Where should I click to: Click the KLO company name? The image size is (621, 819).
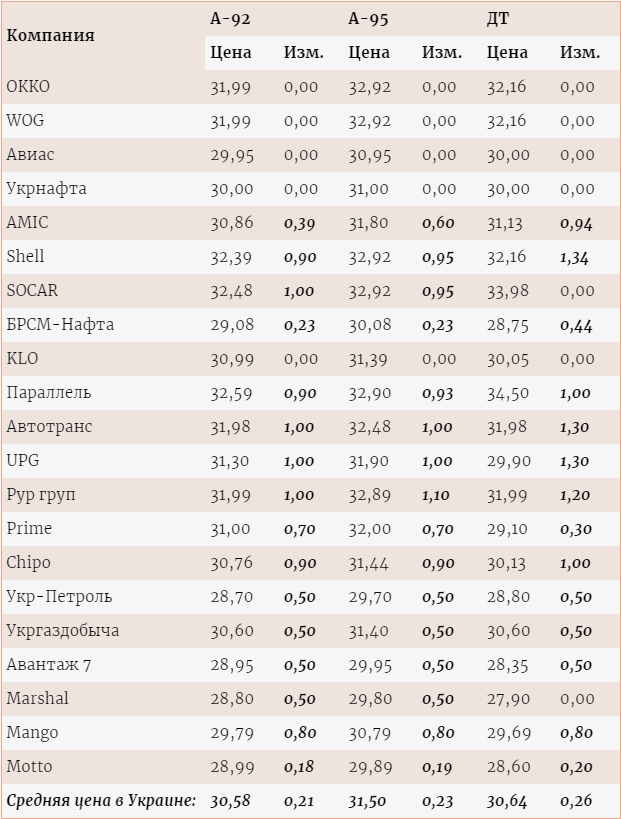[22, 359]
